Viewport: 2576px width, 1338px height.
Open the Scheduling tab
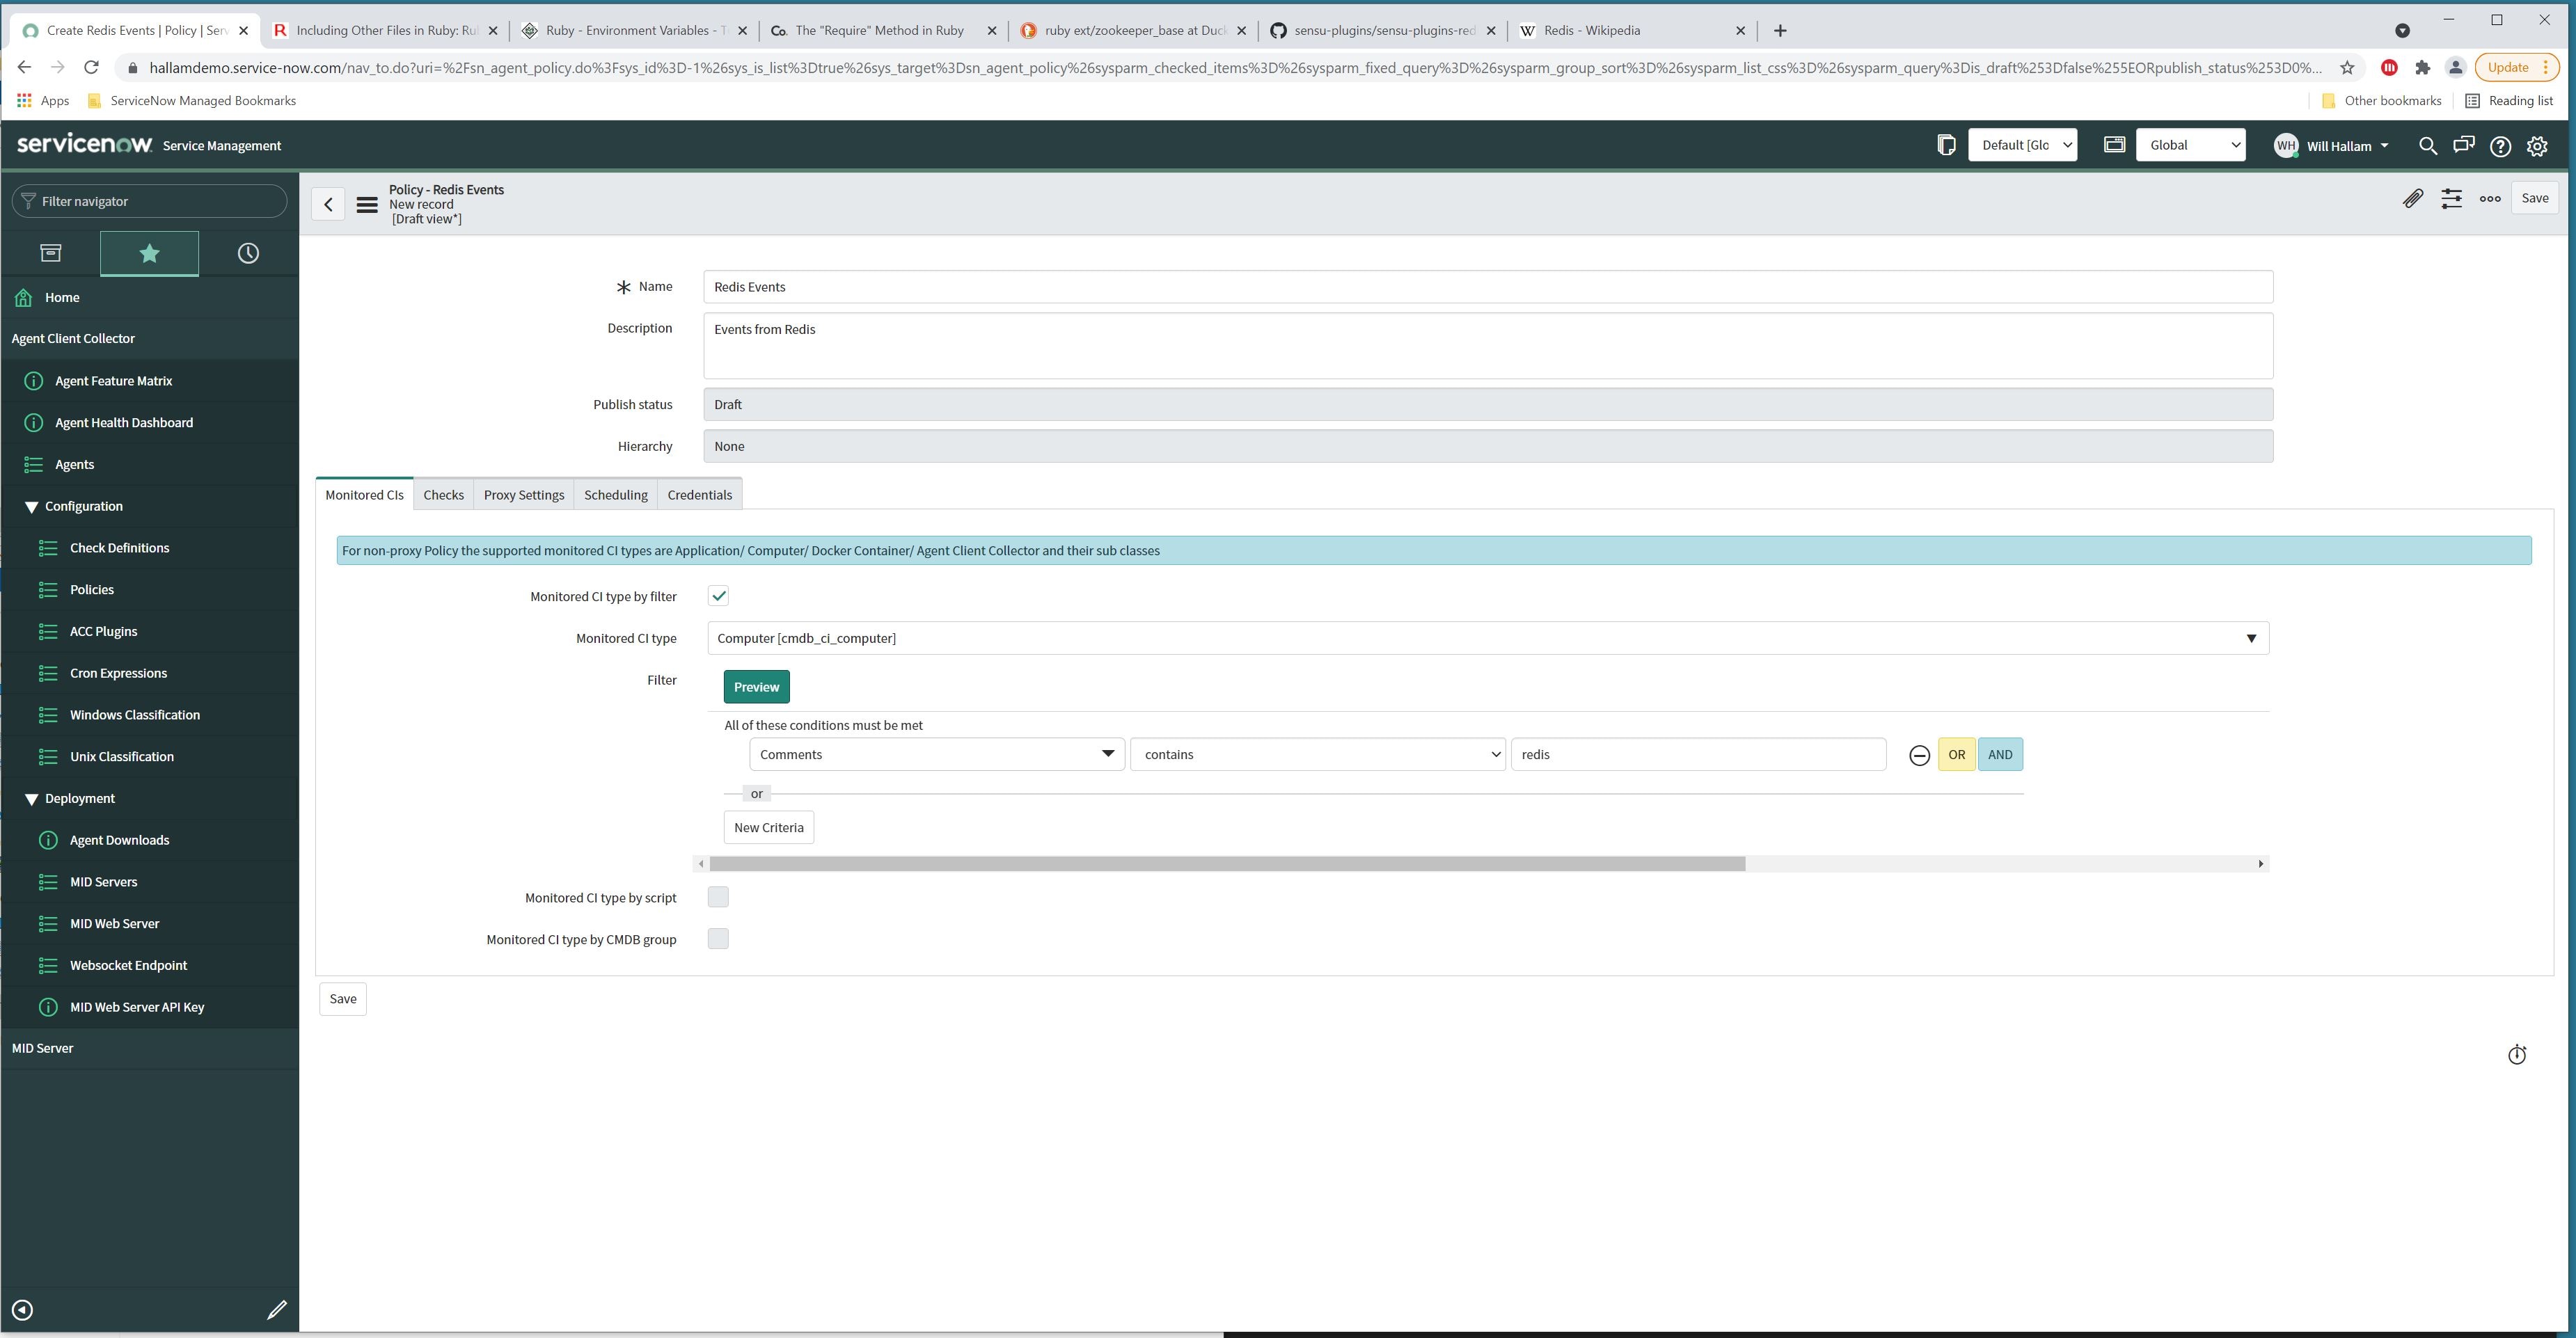point(615,494)
